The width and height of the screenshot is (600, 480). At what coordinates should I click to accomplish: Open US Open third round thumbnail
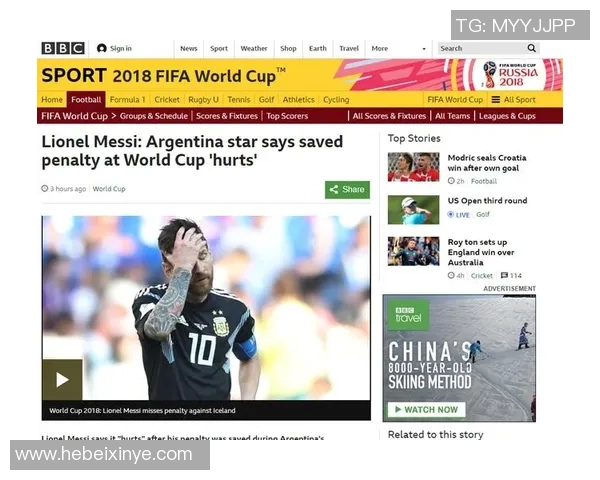413,209
